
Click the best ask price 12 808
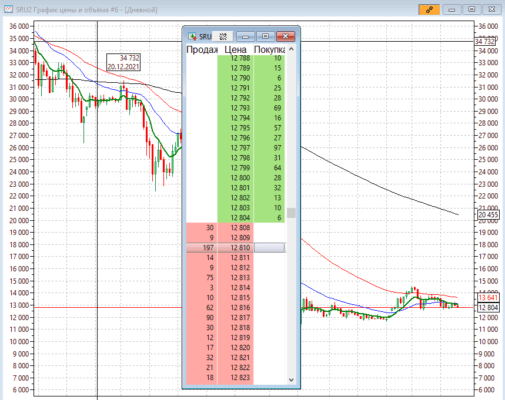point(240,228)
